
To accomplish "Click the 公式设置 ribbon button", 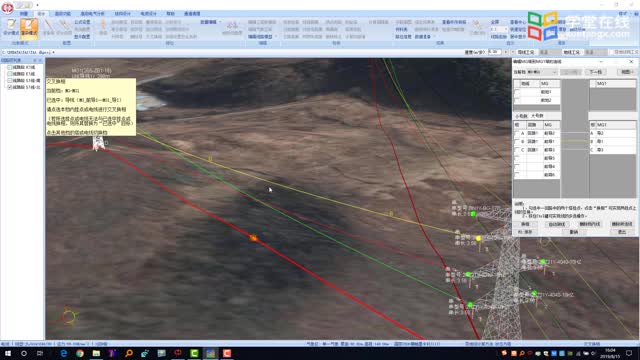I will (82, 22).
